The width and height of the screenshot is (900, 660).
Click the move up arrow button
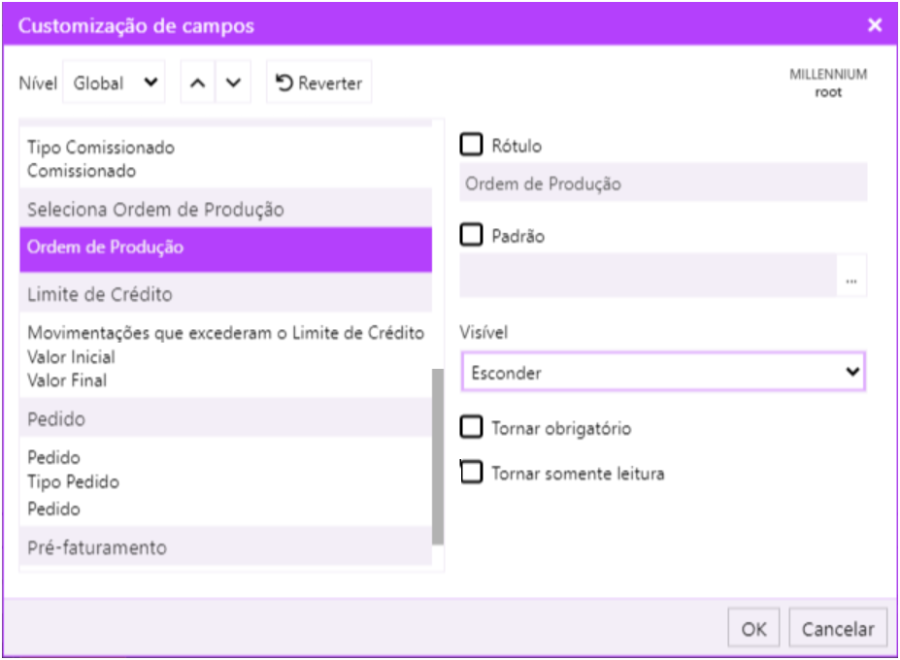pos(198,83)
